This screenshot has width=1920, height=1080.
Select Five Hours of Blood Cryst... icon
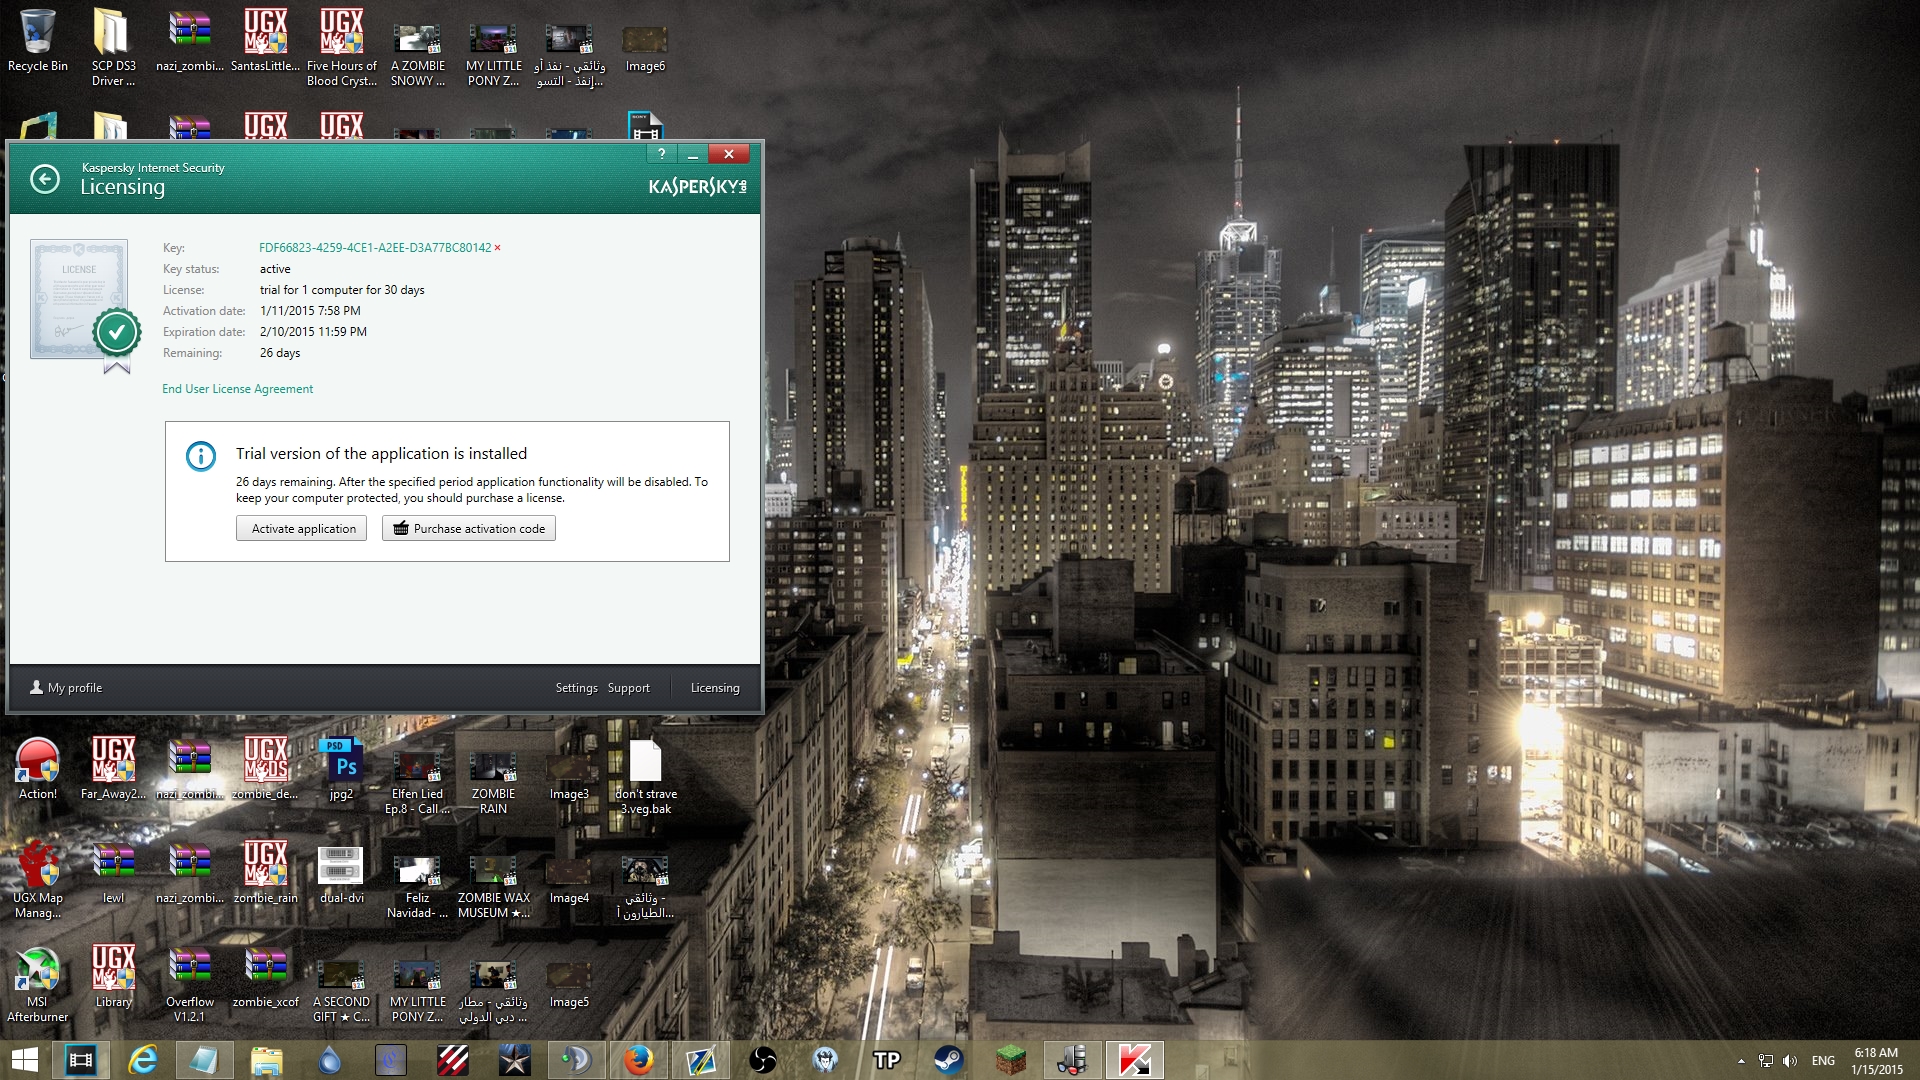[342, 48]
